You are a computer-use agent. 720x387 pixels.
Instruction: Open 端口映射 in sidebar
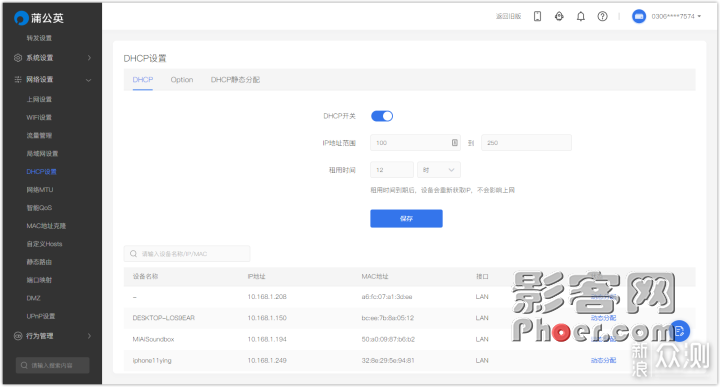pos(39,280)
